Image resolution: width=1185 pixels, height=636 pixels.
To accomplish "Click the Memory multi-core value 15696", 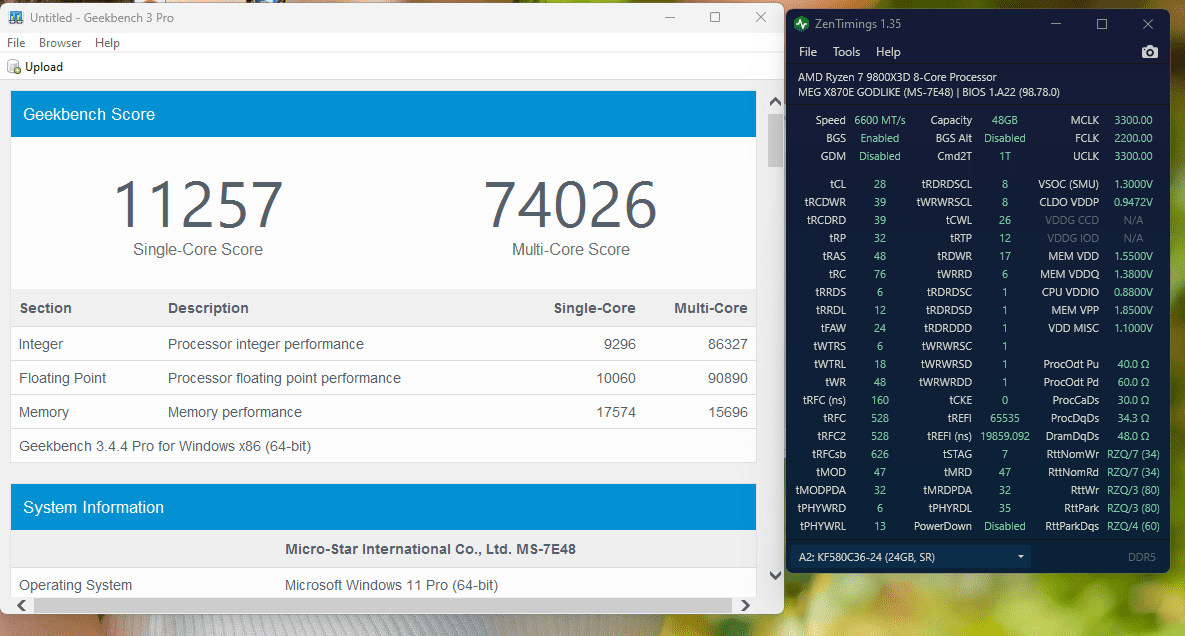I will tap(728, 412).
